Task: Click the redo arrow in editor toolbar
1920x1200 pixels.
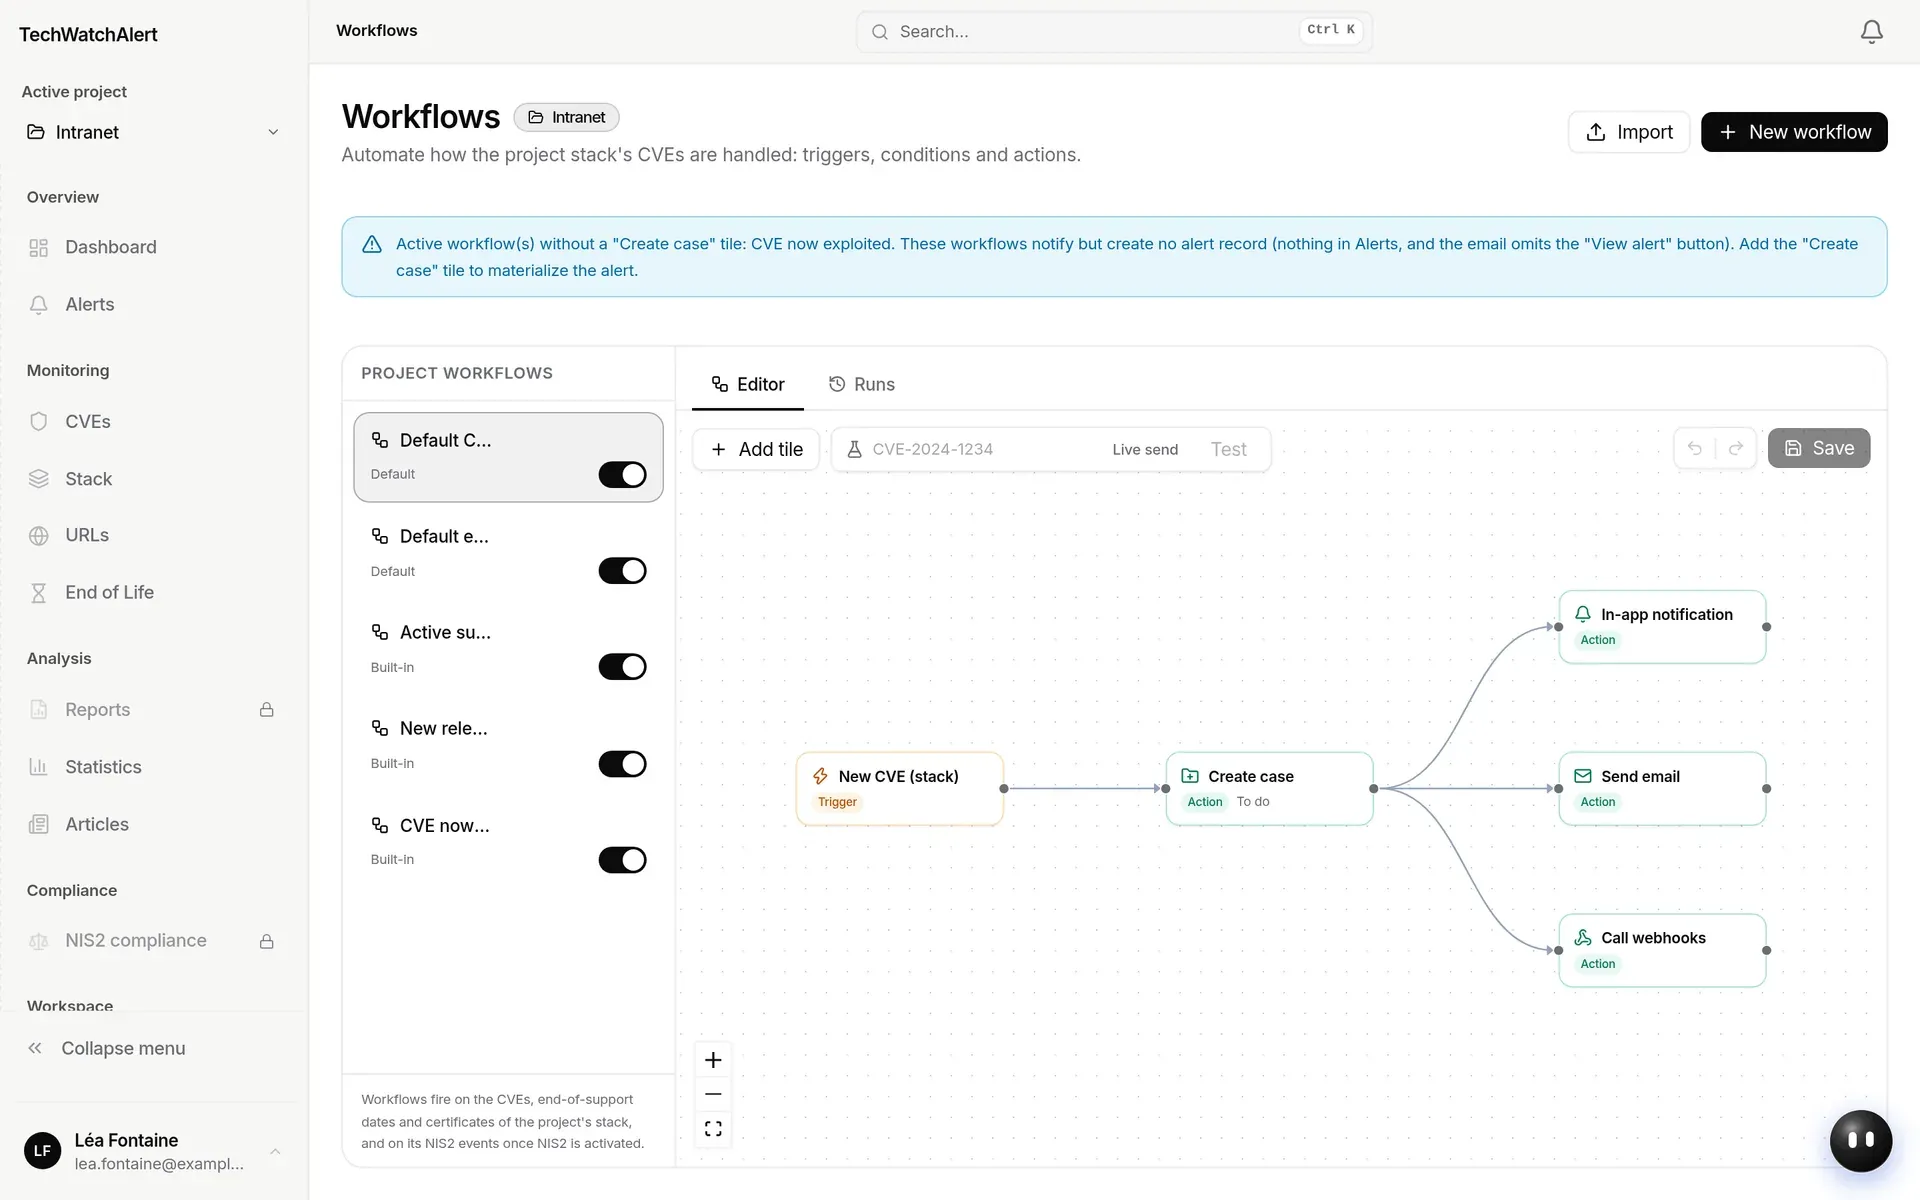Action: click(1736, 448)
